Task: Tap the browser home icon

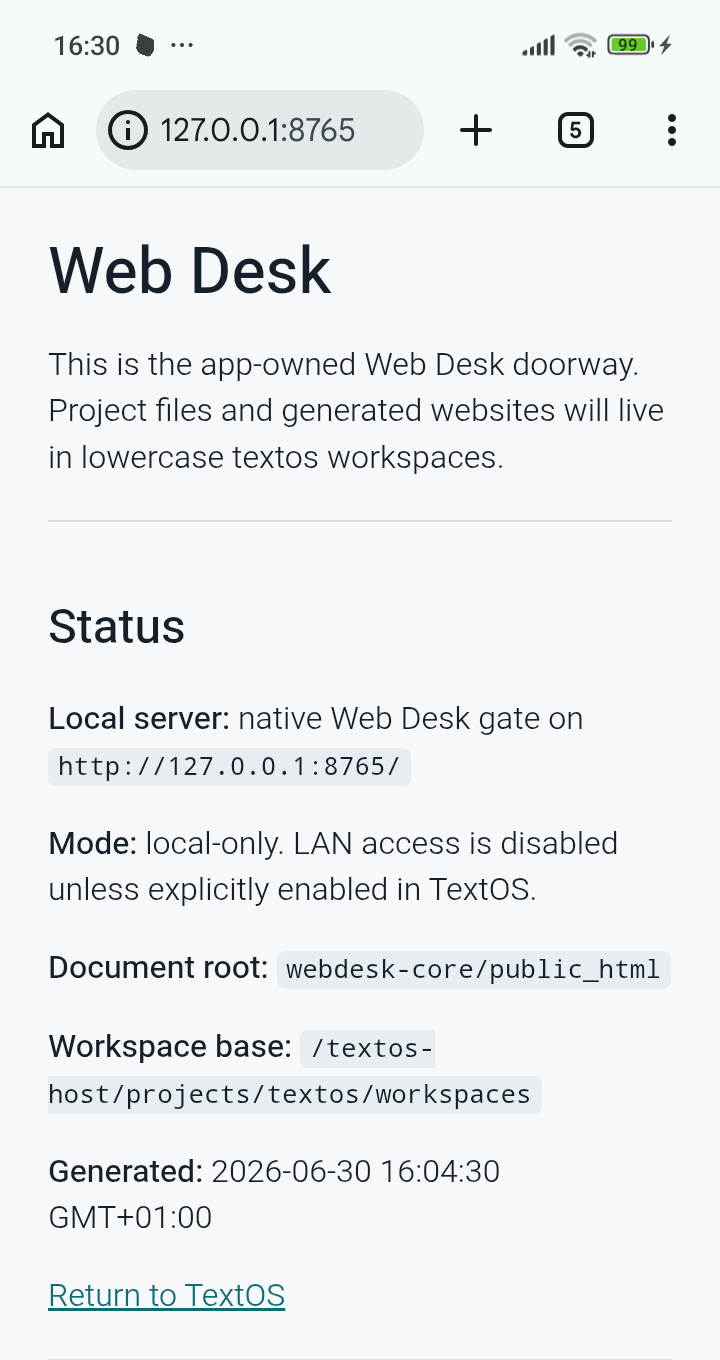Action: click(48, 130)
